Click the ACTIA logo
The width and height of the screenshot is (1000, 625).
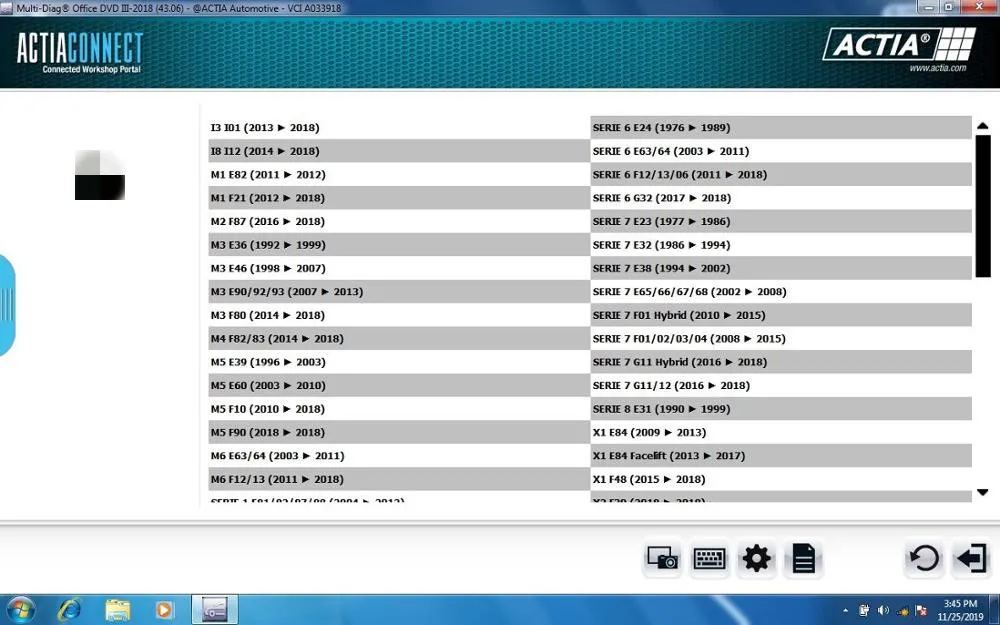pos(899,45)
